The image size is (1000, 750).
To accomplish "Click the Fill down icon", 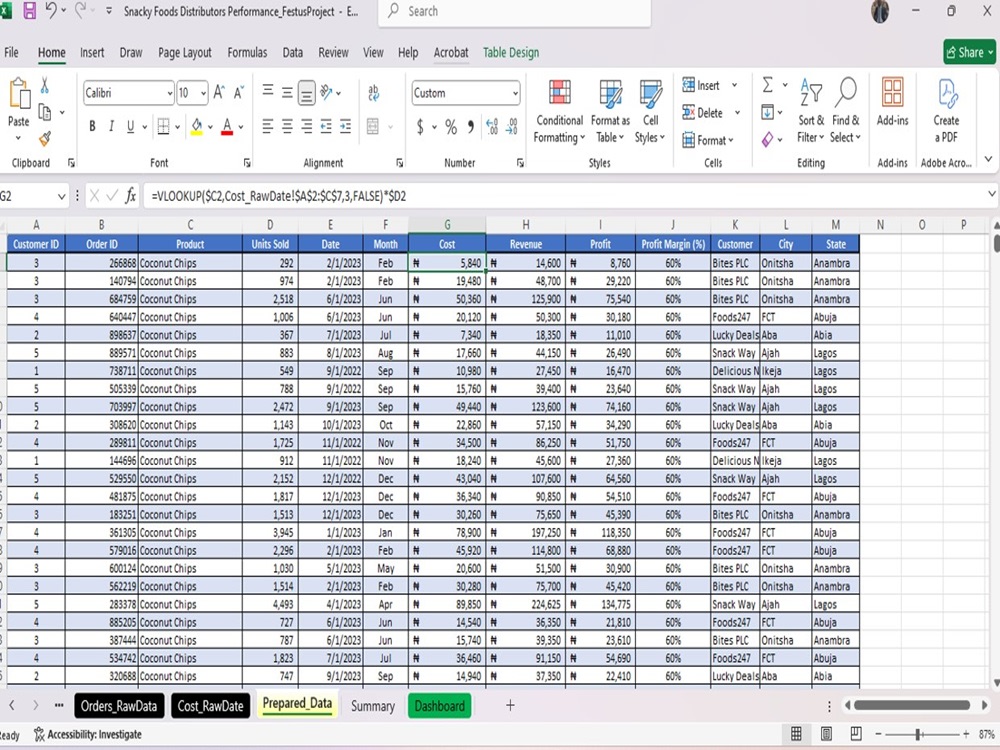I will pos(768,112).
